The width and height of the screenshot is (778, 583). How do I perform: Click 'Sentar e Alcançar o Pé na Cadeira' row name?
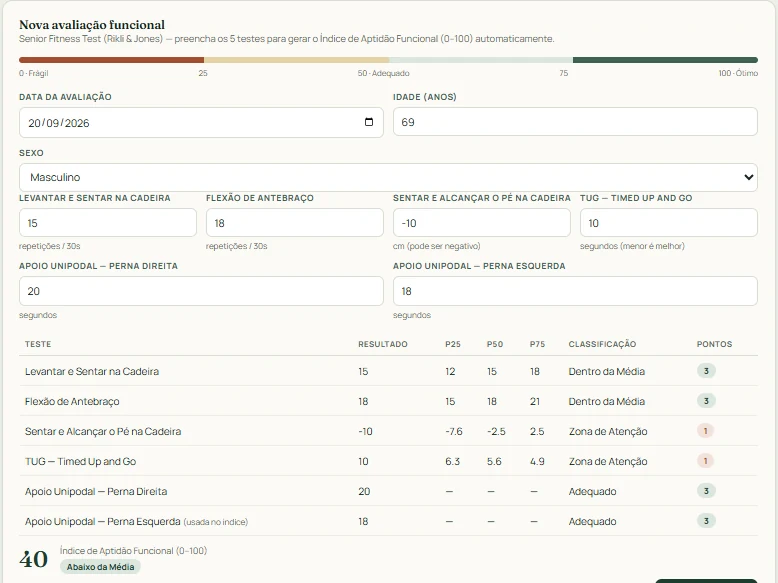pyautogui.click(x=103, y=431)
